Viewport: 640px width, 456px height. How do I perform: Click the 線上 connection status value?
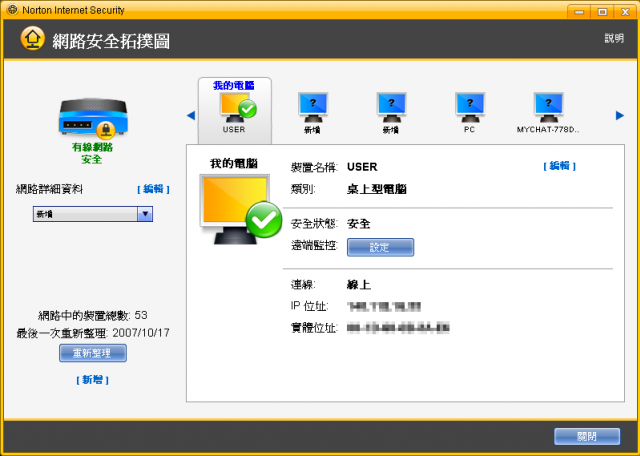pyautogui.click(x=359, y=285)
